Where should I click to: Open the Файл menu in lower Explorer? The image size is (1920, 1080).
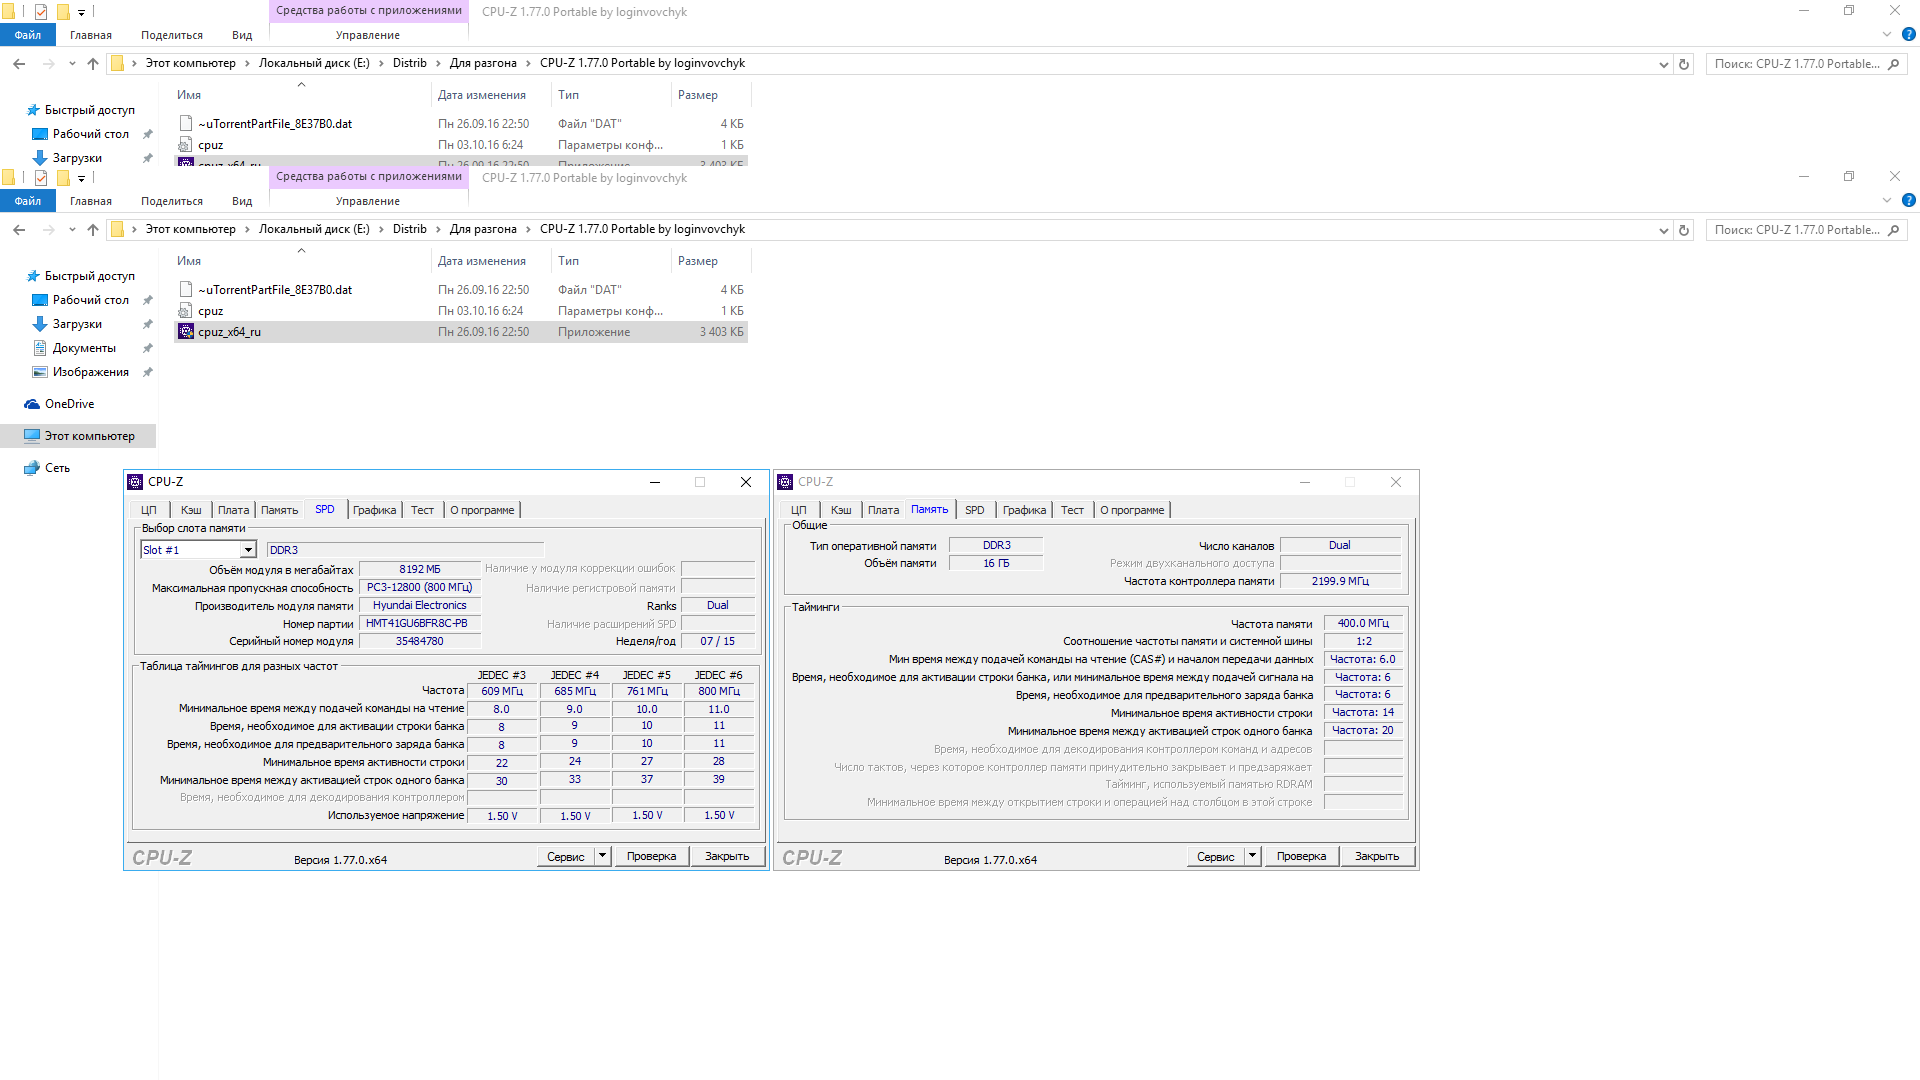coord(27,201)
